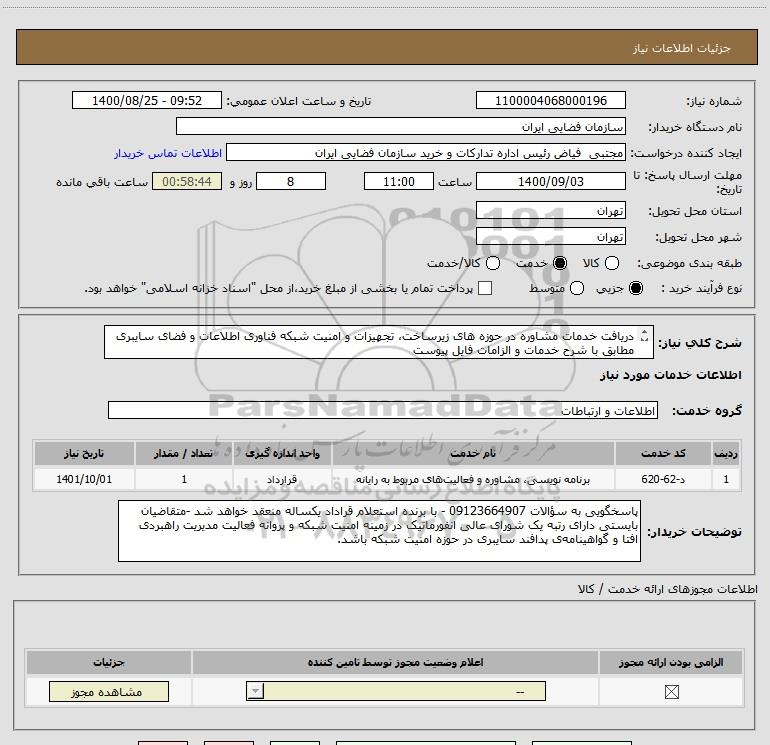The height and width of the screenshot is (745, 770).
Task: Open buyer contact information link
Action: [168, 153]
